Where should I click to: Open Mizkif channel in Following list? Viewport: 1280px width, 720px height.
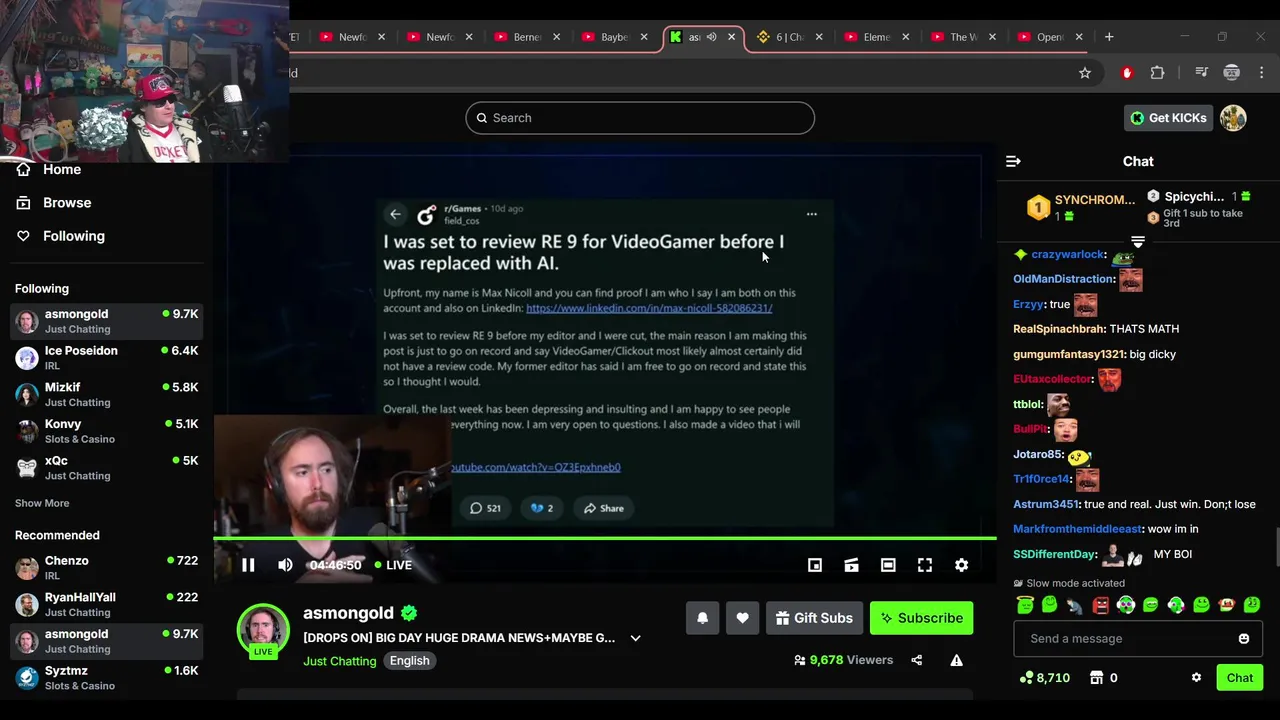point(106,394)
